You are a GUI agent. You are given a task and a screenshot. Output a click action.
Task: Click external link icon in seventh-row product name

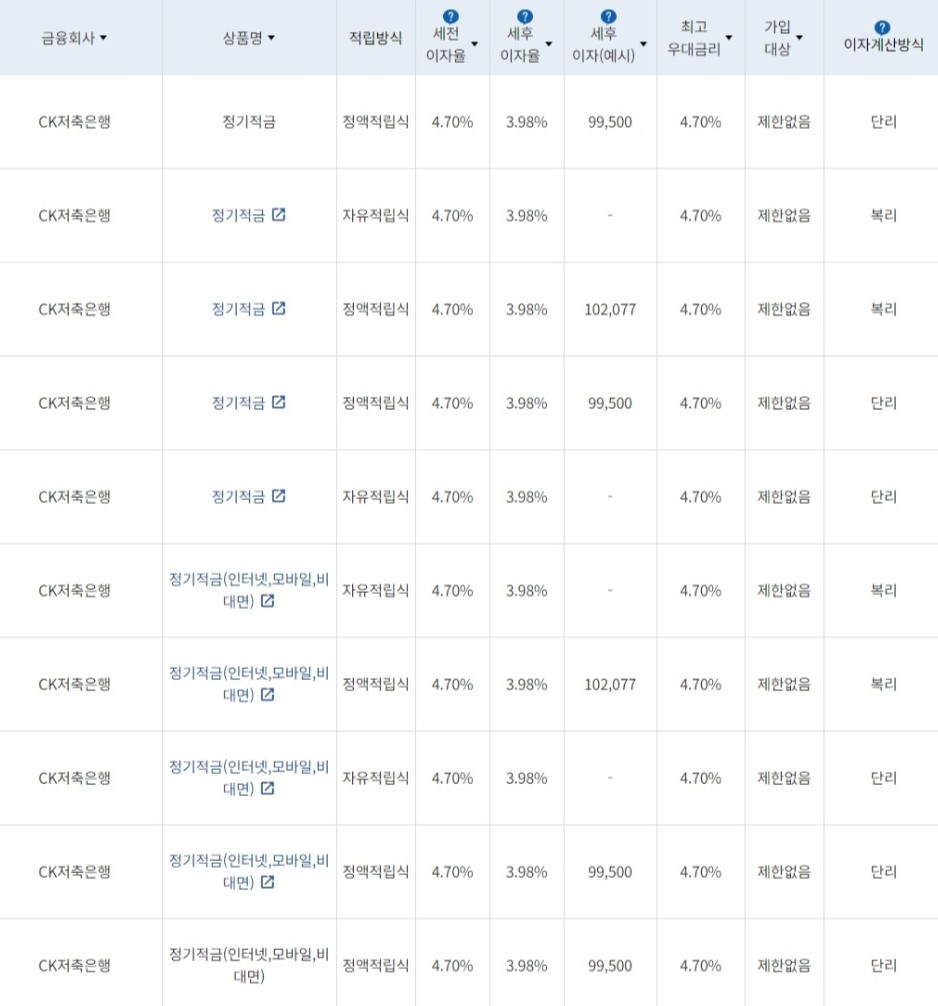pos(269,695)
